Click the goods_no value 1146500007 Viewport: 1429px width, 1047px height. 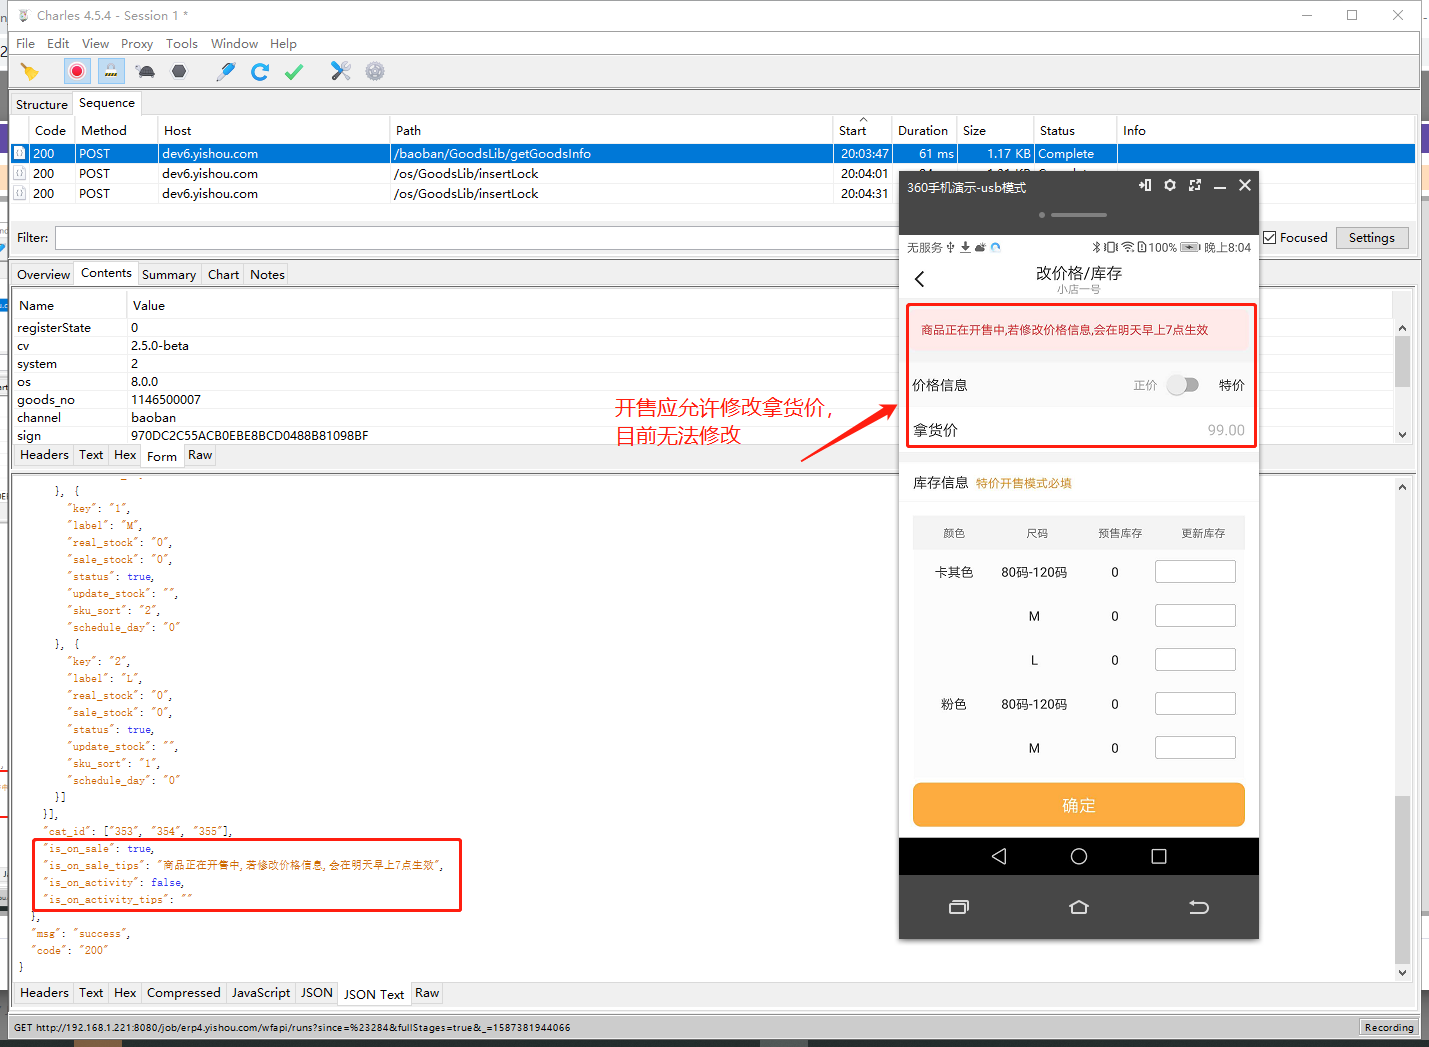(166, 399)
